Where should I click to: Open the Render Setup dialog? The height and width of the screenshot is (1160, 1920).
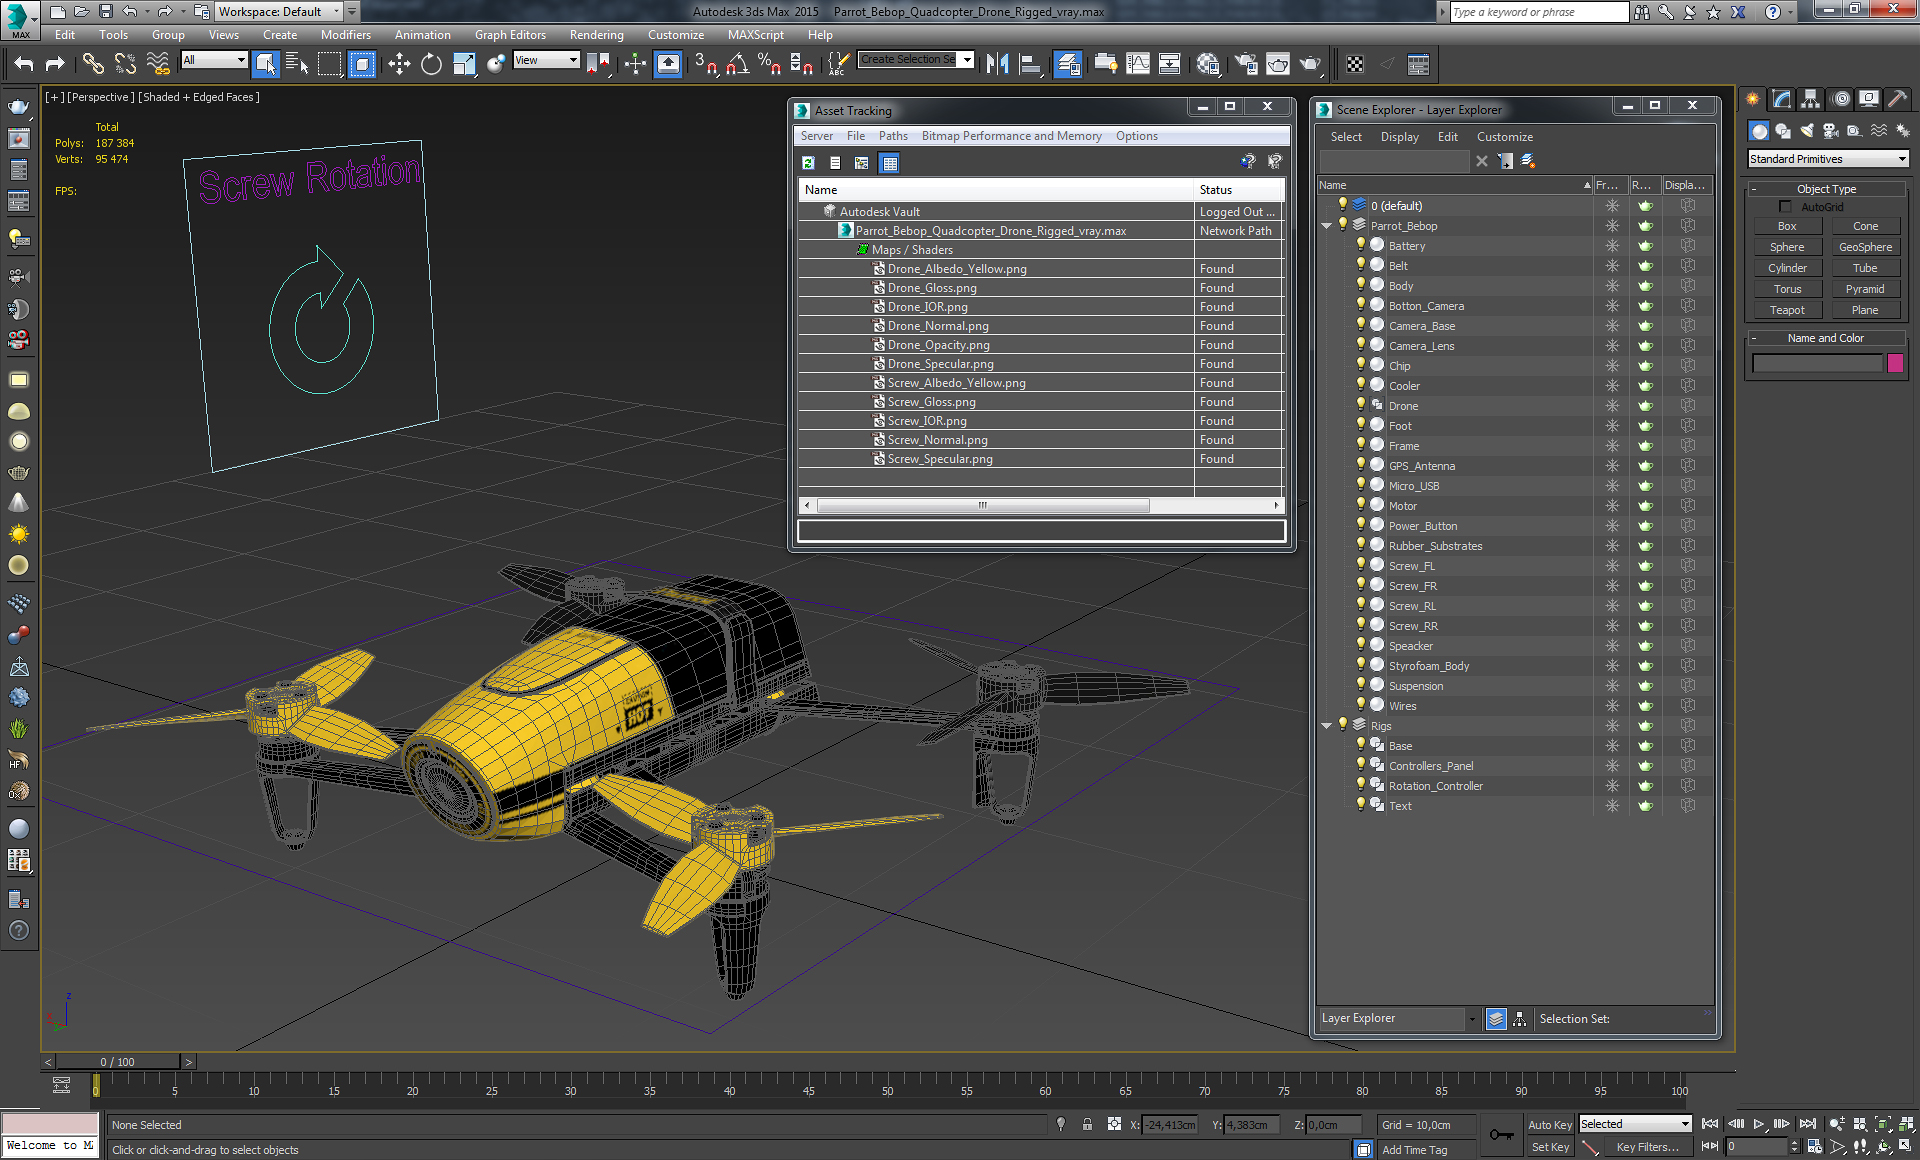1246,64
